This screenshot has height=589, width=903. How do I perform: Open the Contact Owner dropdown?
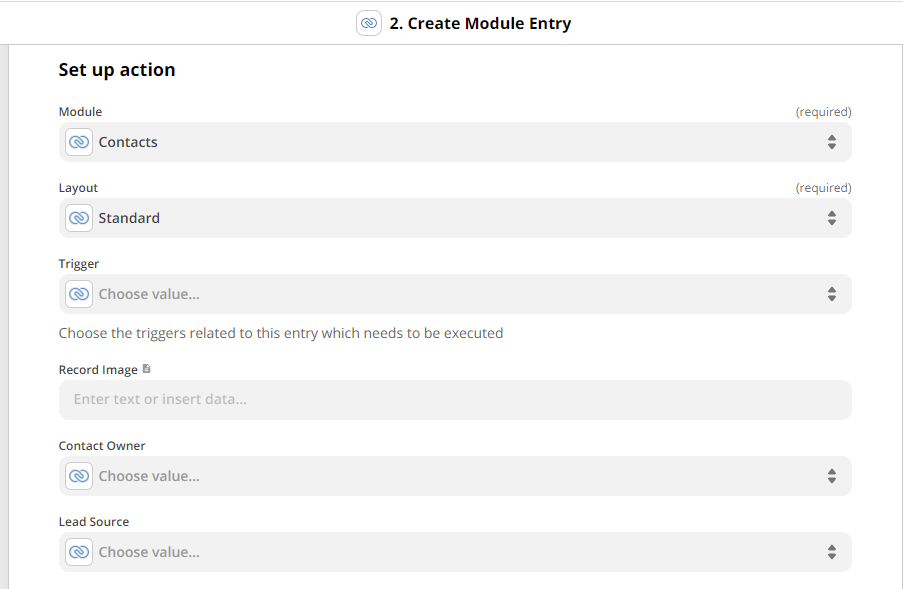click(455, 476)
